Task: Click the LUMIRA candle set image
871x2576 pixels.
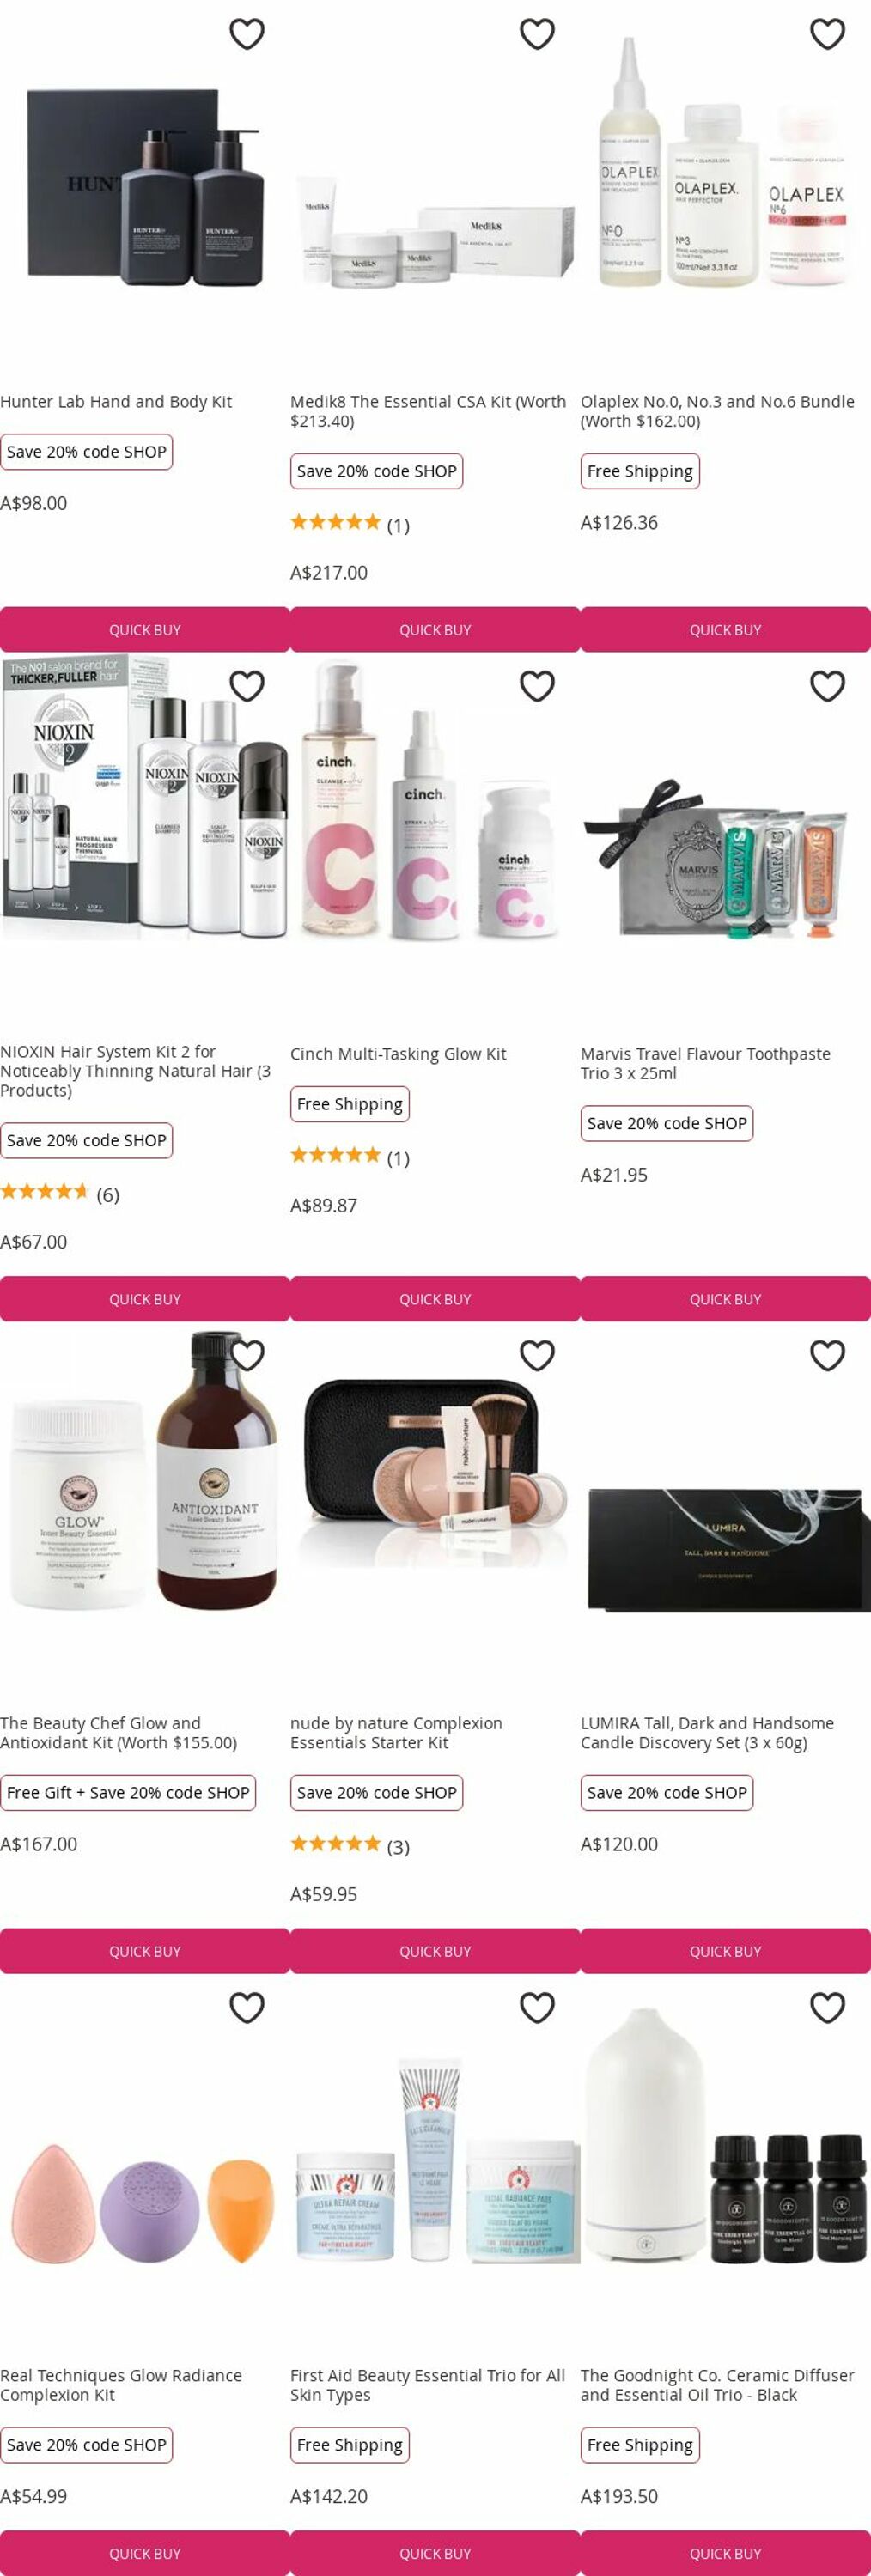Action: [x=725, y=1550]
